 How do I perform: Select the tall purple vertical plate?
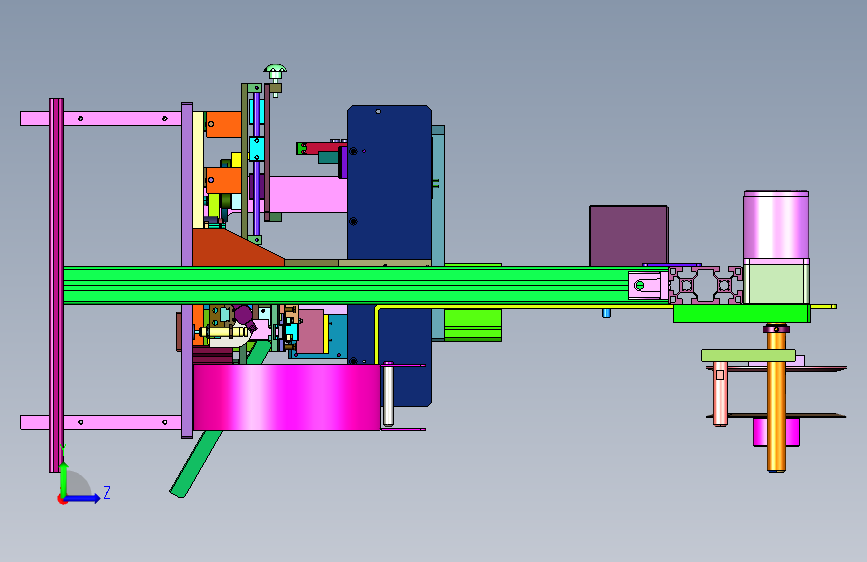tap(187, 270)
